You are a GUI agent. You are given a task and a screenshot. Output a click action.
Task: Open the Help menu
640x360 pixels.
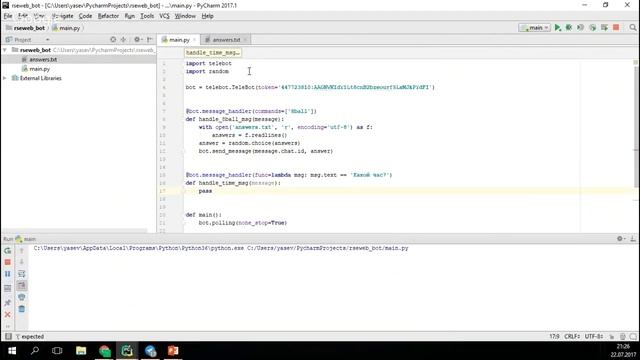coord(207,16)
